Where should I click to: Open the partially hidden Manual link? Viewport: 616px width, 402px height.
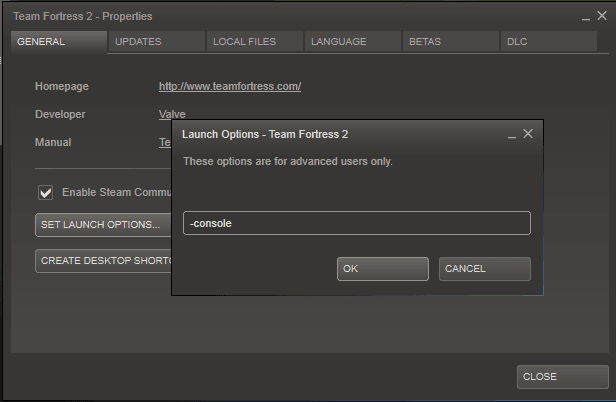pos(165,142)
